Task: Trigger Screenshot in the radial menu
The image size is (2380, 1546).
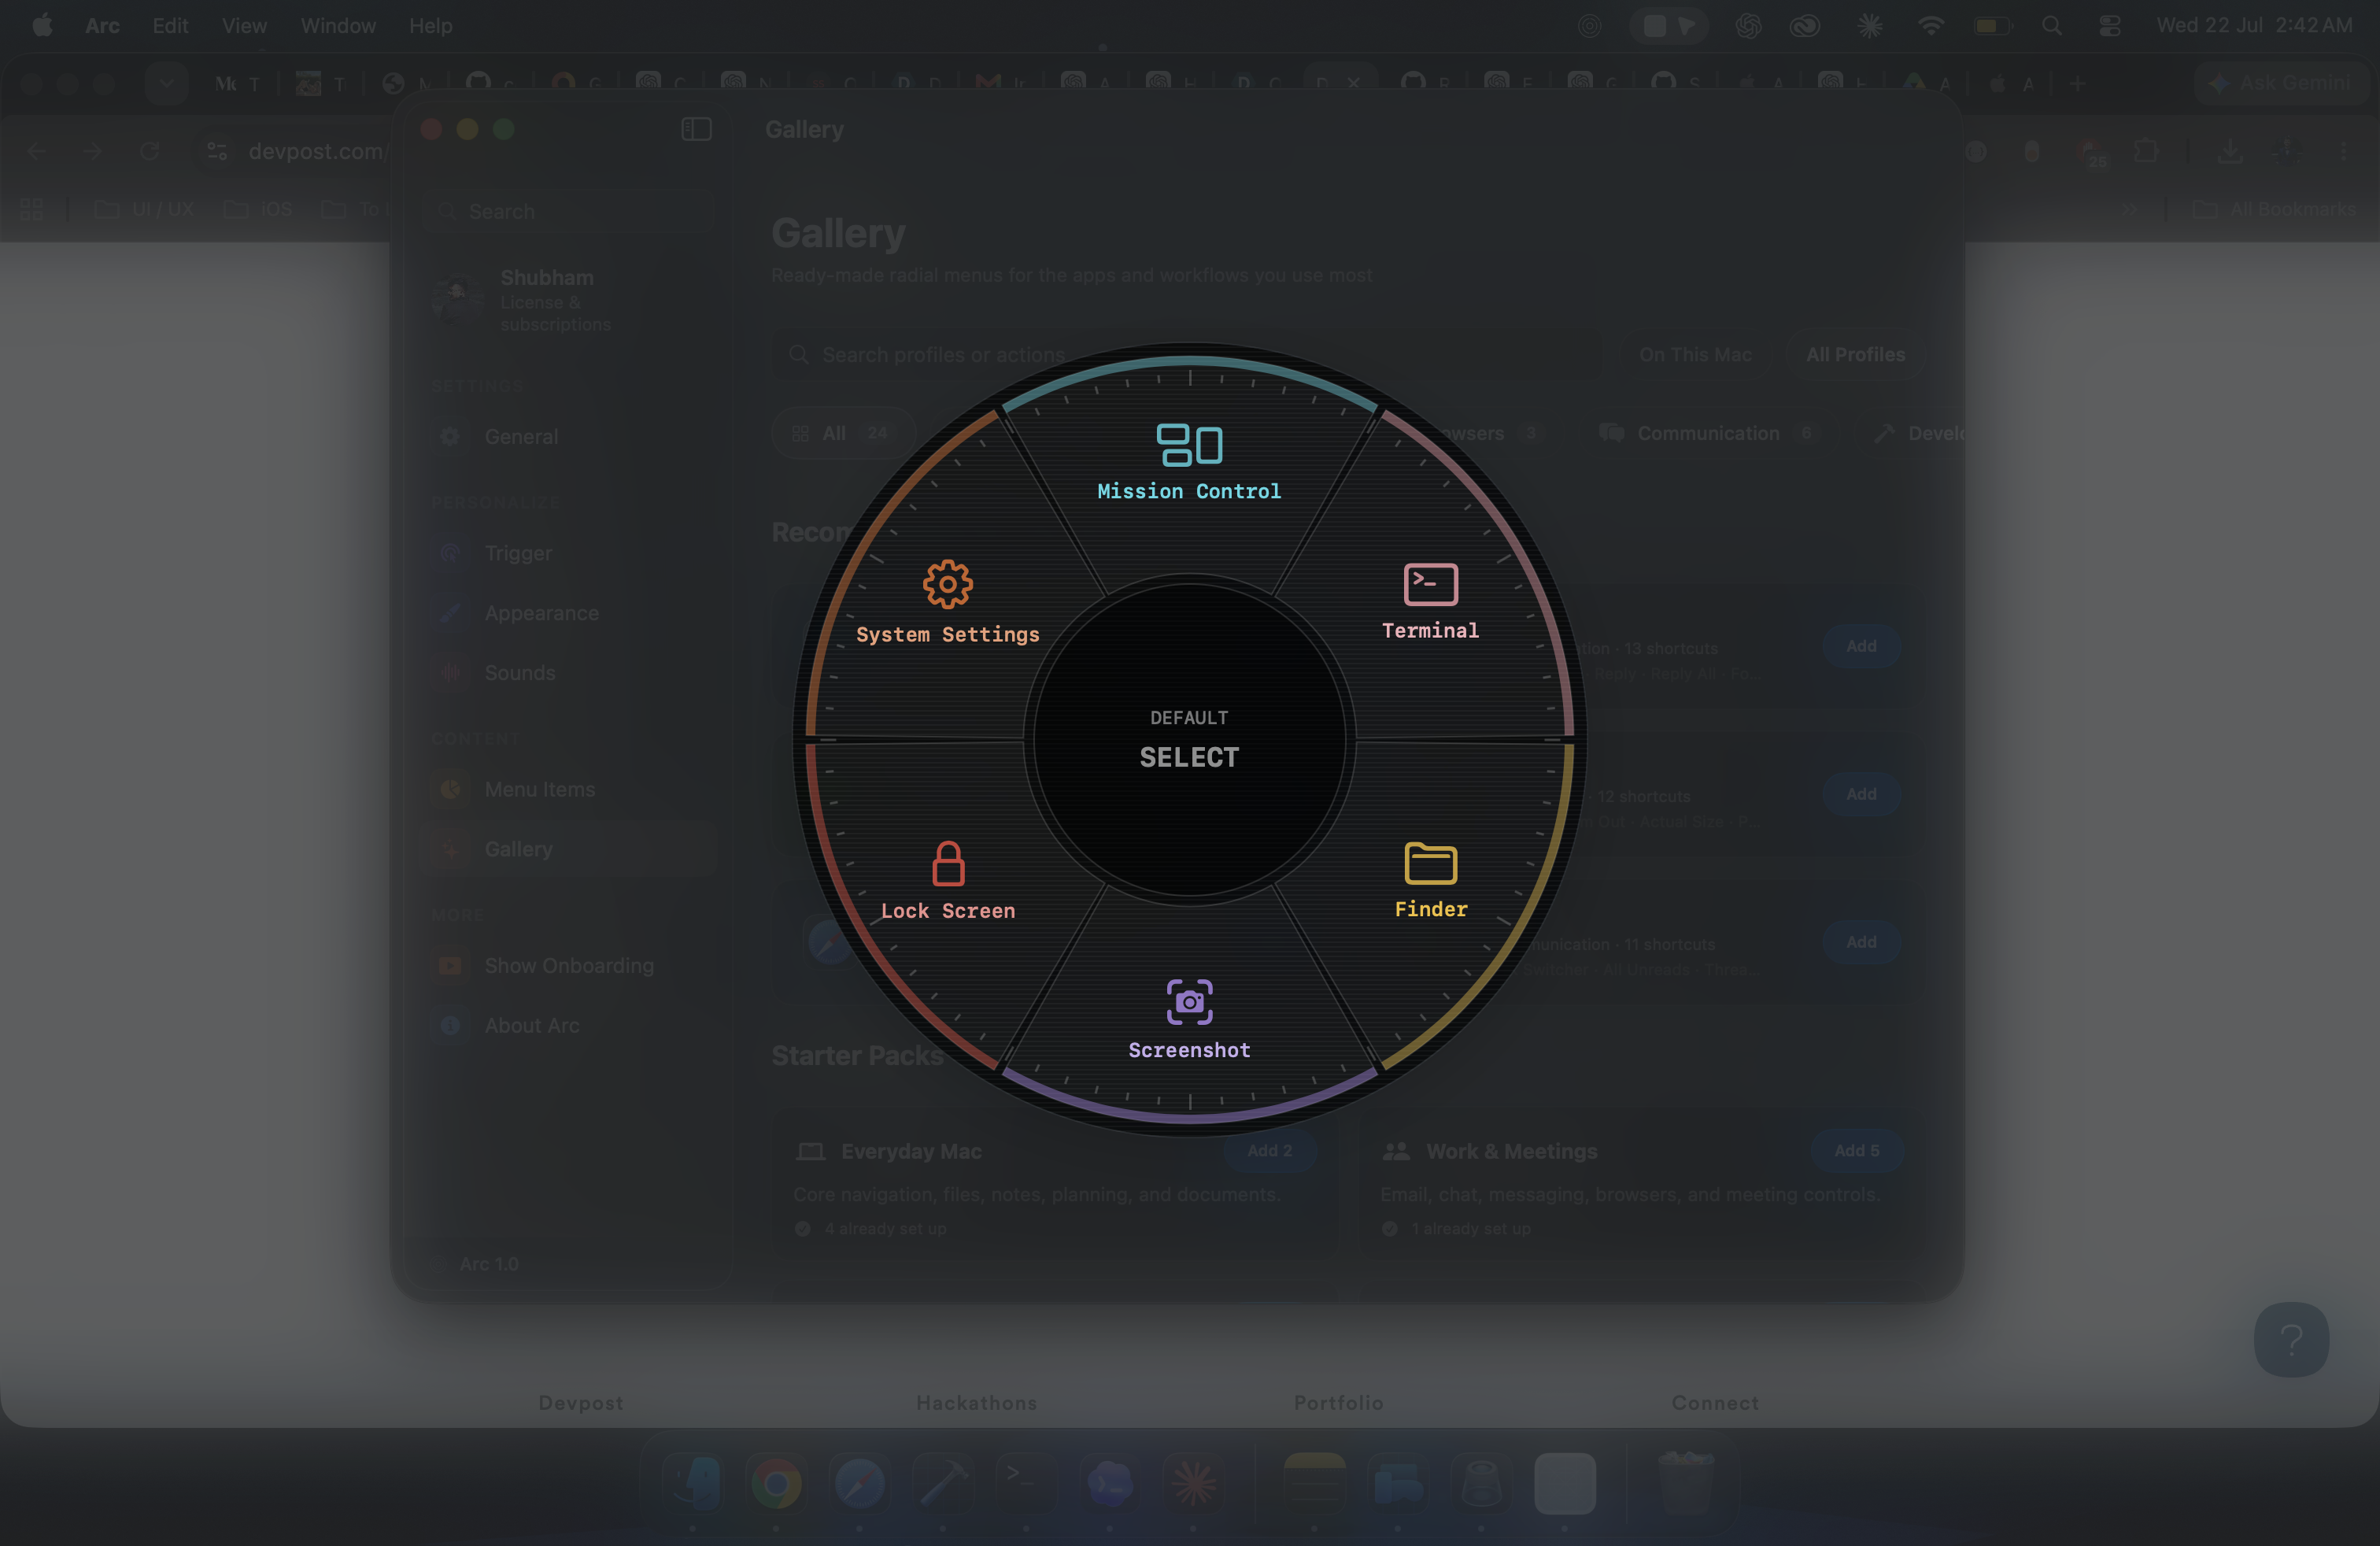Action: [1189, 1019]
